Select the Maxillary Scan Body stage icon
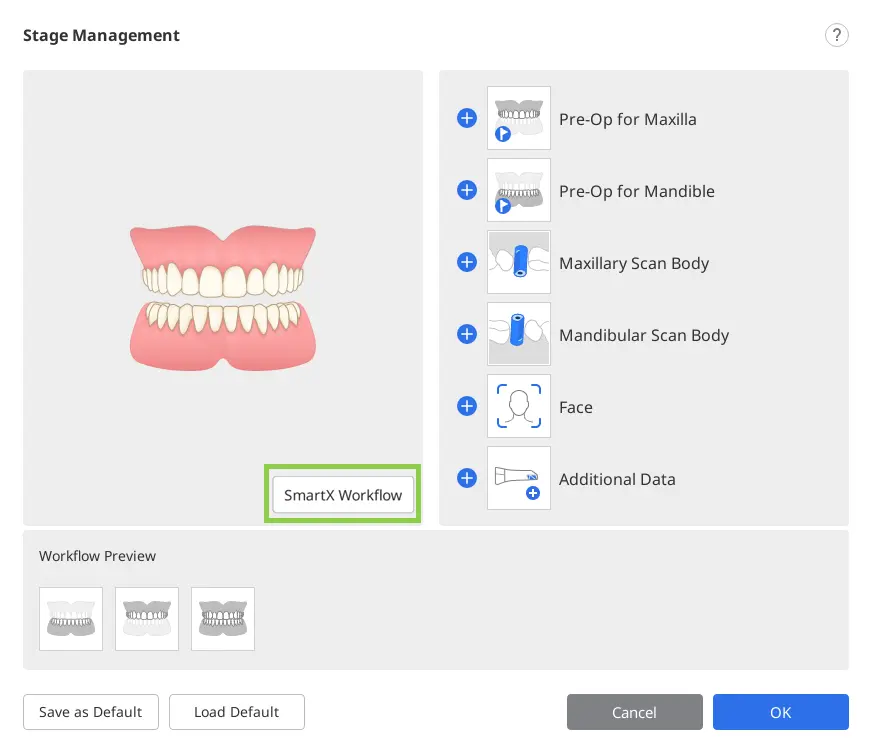Image resolution: width=873 pixels, height=754 pixels. click(x=518, y=262)
